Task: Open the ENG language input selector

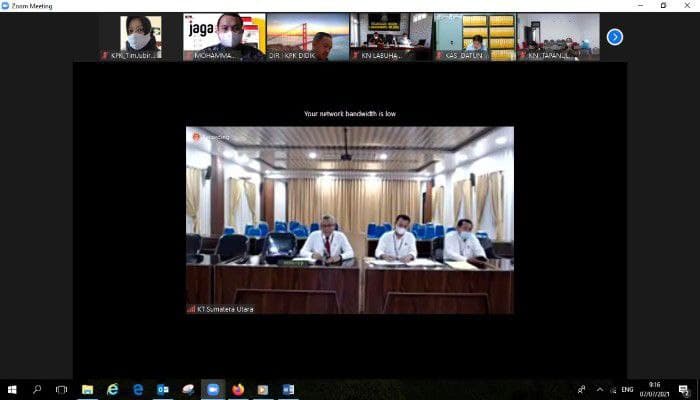Action: click(627, 390)
